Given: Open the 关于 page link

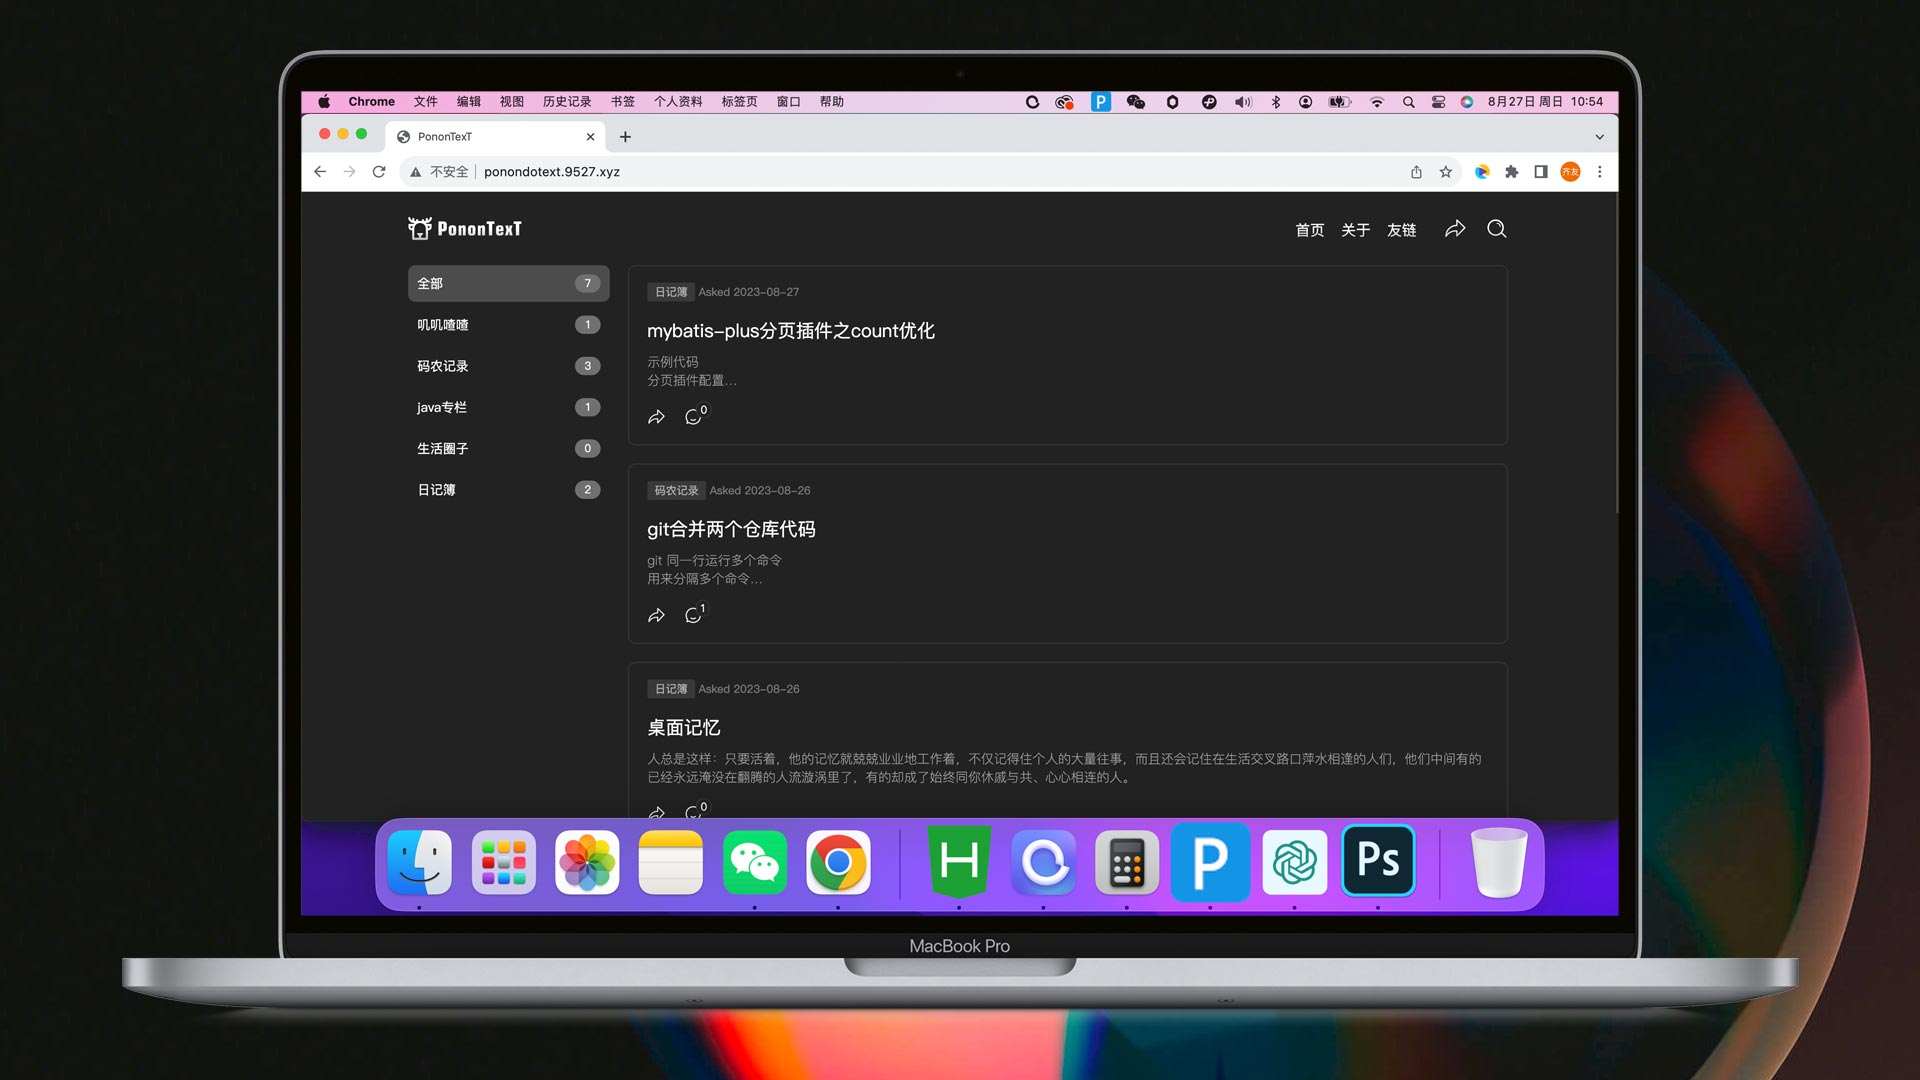Looking at the screenshot, I should [1356, 230].
